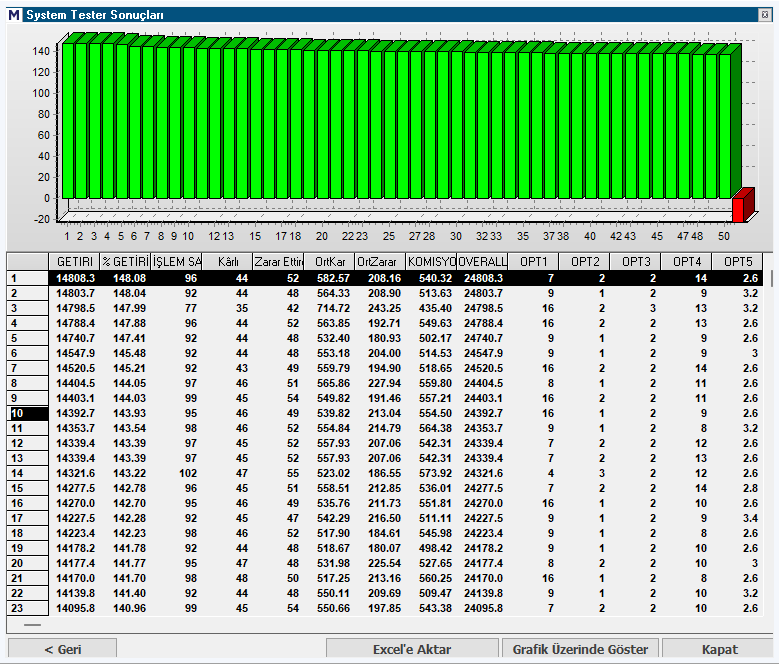Click chart x-axis label 25

(389, 236)
